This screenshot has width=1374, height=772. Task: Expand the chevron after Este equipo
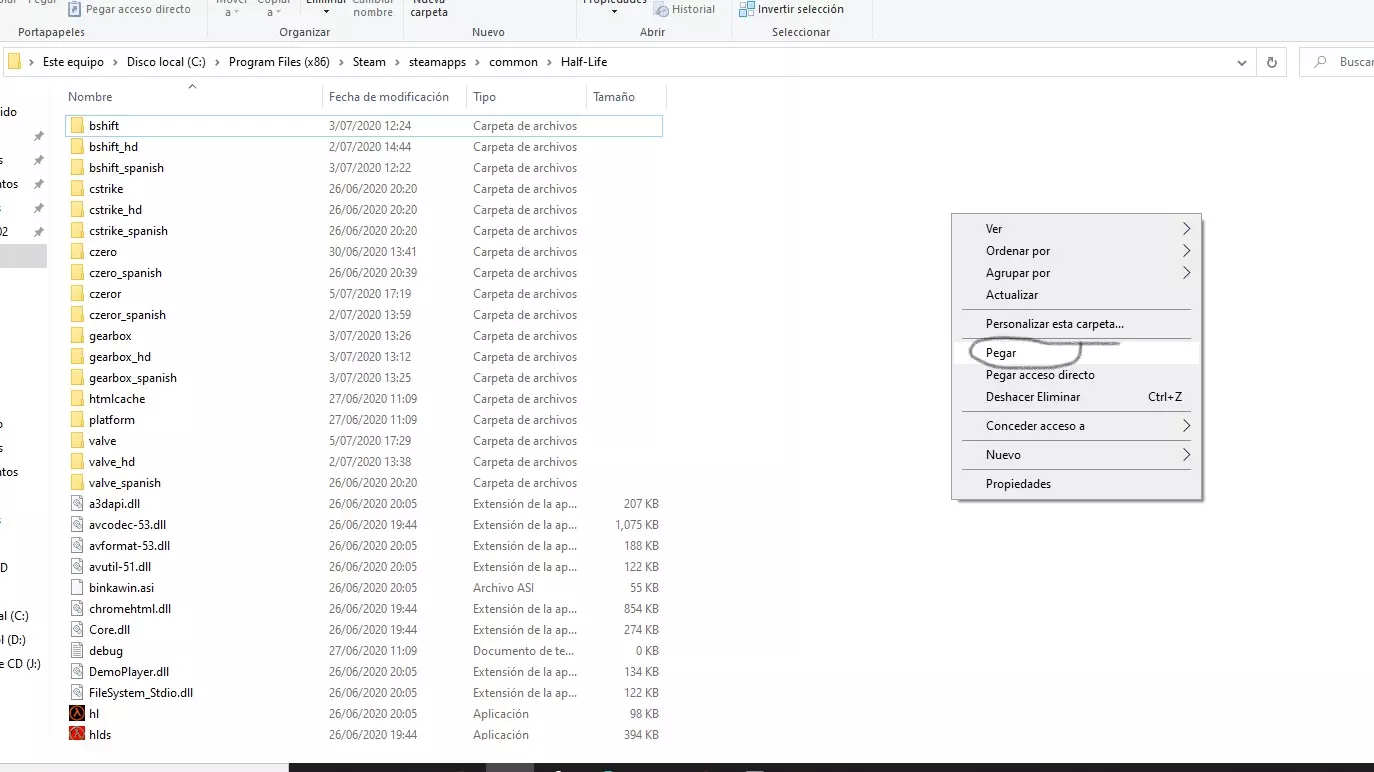point(116,62)
